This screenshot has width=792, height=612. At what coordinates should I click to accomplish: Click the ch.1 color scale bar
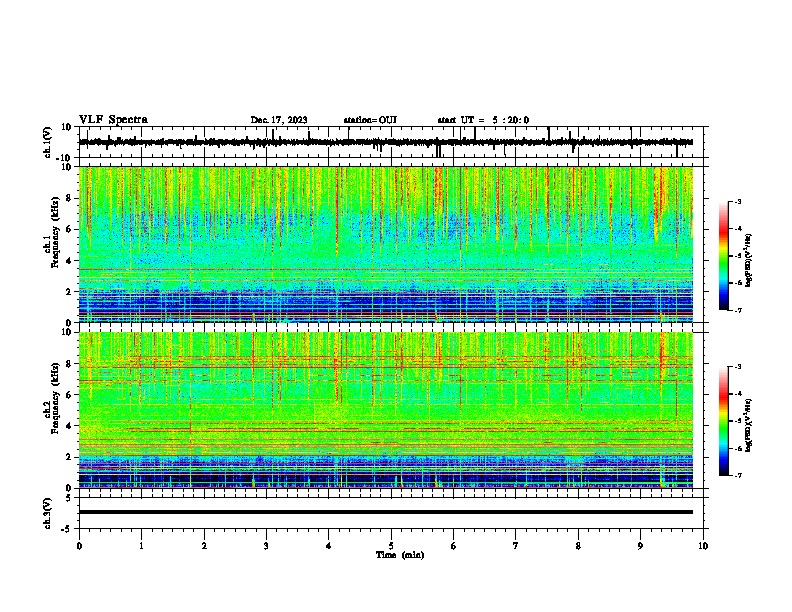[x=724, y=256]
